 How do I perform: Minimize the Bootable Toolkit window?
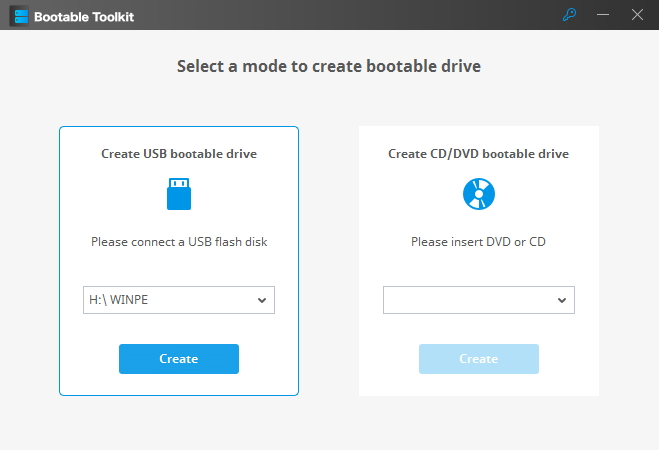pyautogui.click(x=603, y=15)
